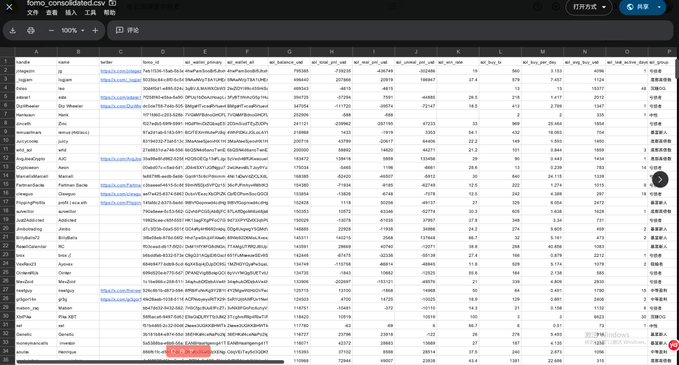Click the move-to-folder icon beside filename
Viewport: 679px width, 365px height.
[x=112, y=3]
